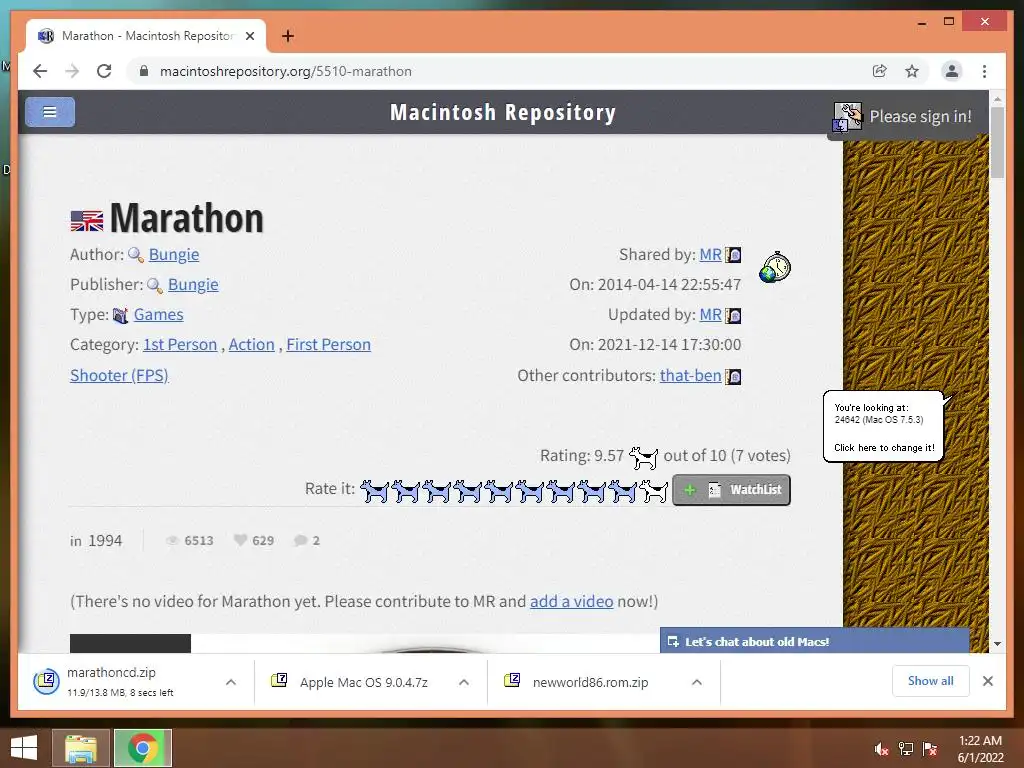Image resolution: width=1024 pixels, height=768 pixels.
Task: Show all downloads
Action: 931,681
